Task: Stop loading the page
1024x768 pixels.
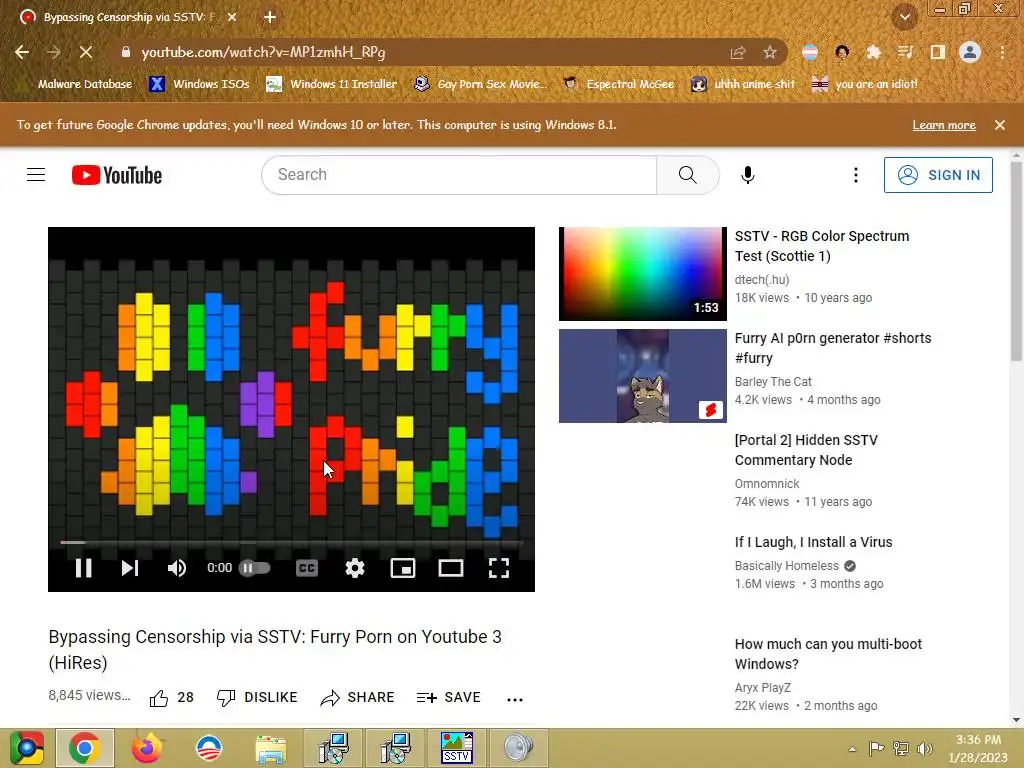Action: (x=86, y=52)
